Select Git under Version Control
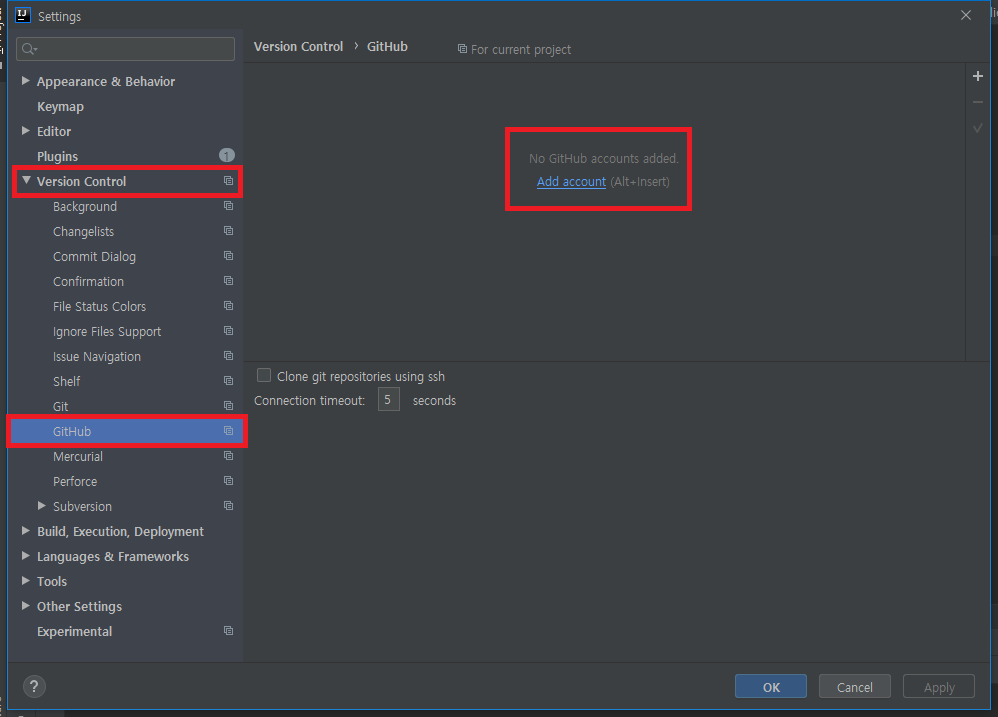The height and width of the screenshot is (717, 998). 60,407
